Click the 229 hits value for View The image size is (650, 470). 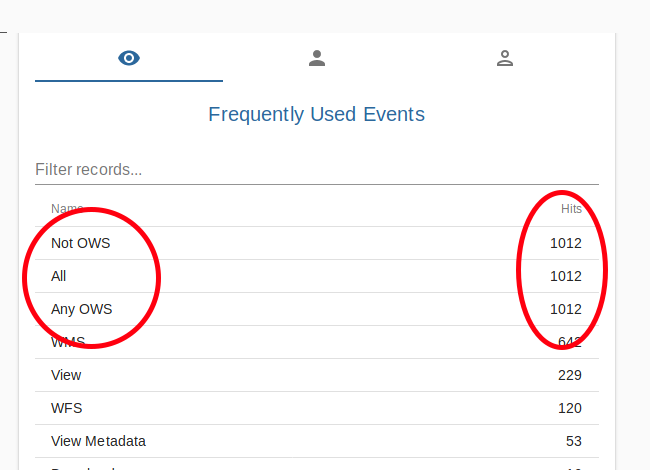(x=570, y=375)
